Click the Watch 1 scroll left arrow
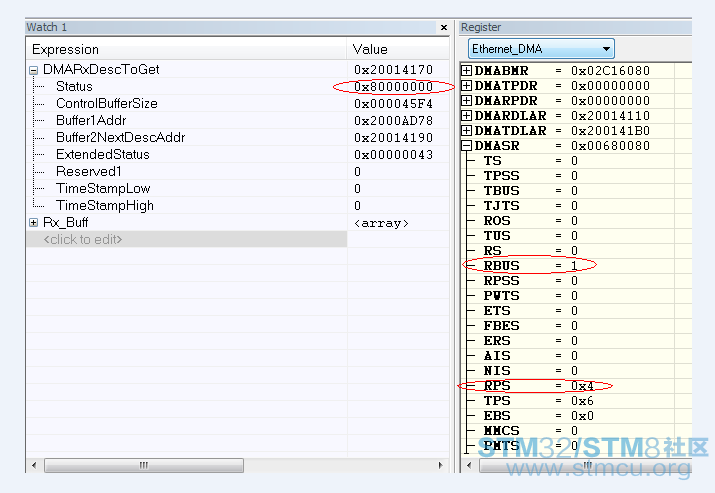This screenshot has height=493, width=715. [34, 466]
